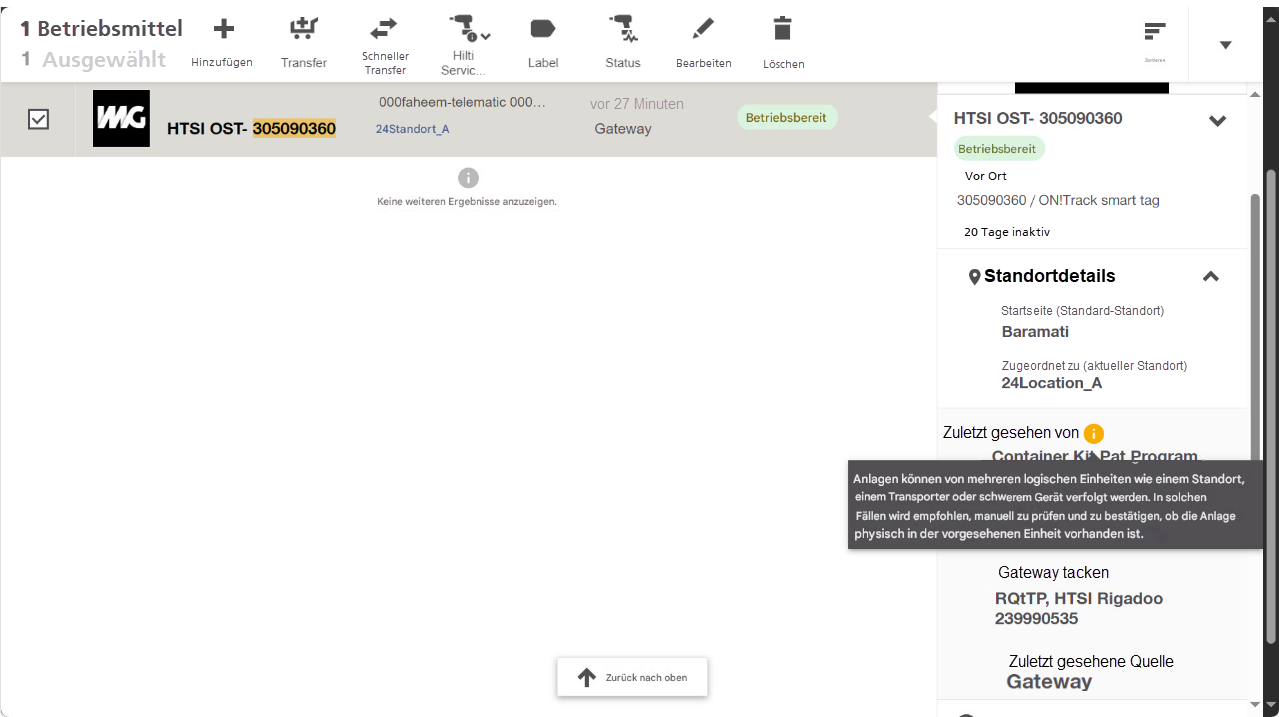Open the 24Standort_A location link
1279x717 pixels.
click(x=412, y=129)
